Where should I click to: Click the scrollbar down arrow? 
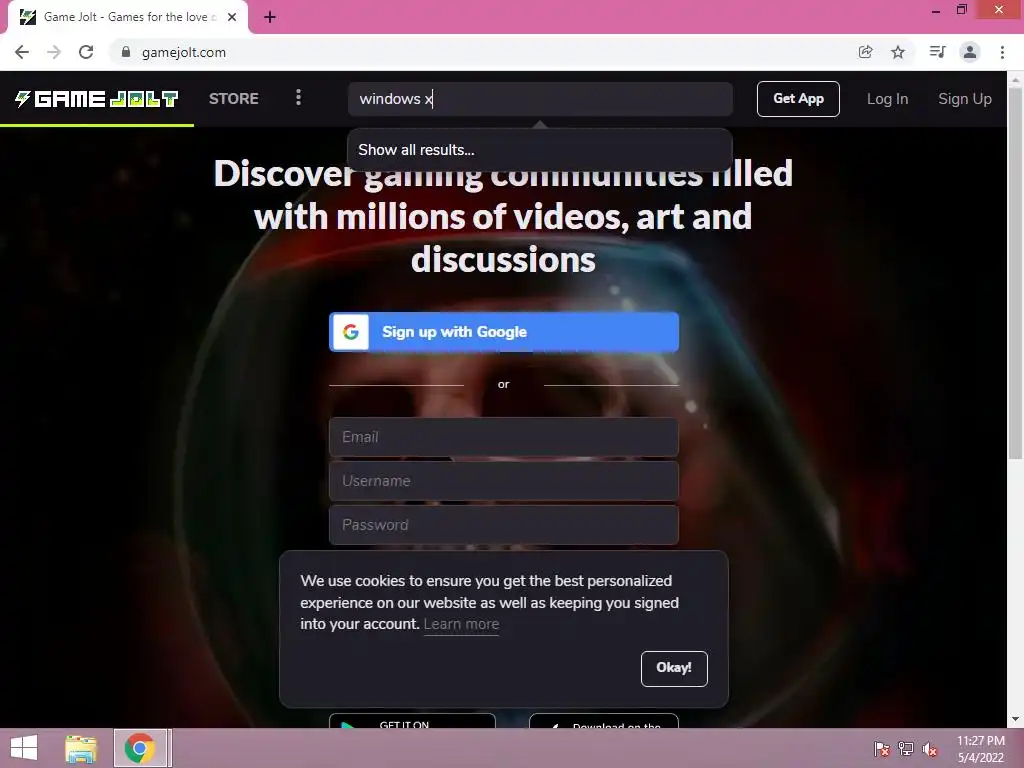click(x=1016, y=719)
